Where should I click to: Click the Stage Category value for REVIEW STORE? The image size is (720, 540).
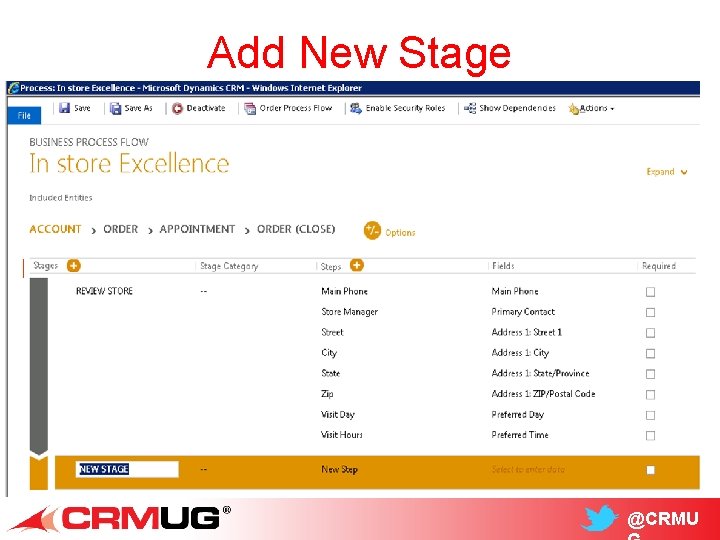(204, 291)
